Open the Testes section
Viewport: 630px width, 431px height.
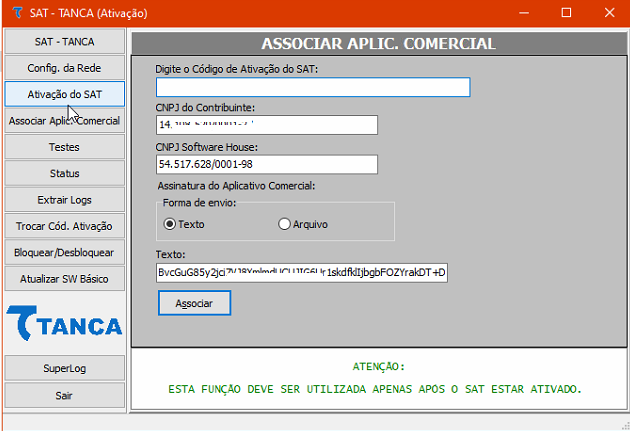tap(64, 147)
